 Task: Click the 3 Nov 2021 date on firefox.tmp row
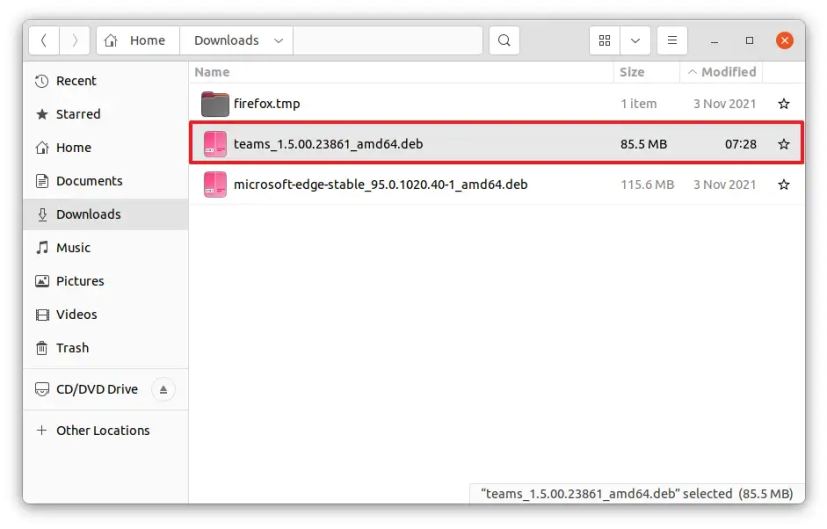[x=725, y=104]
